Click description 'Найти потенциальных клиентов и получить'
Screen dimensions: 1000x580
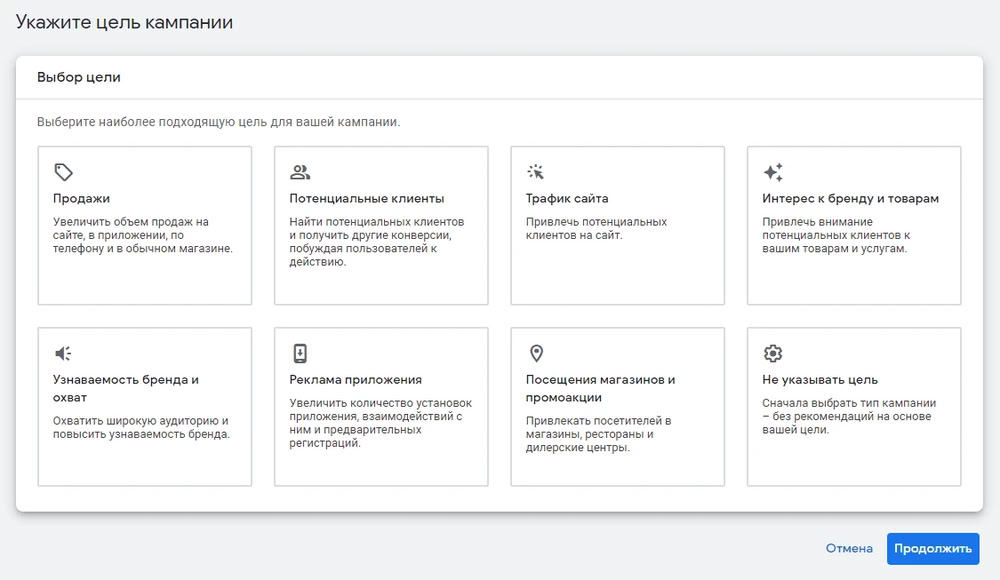pyautogui.click(x=376, y=242)
